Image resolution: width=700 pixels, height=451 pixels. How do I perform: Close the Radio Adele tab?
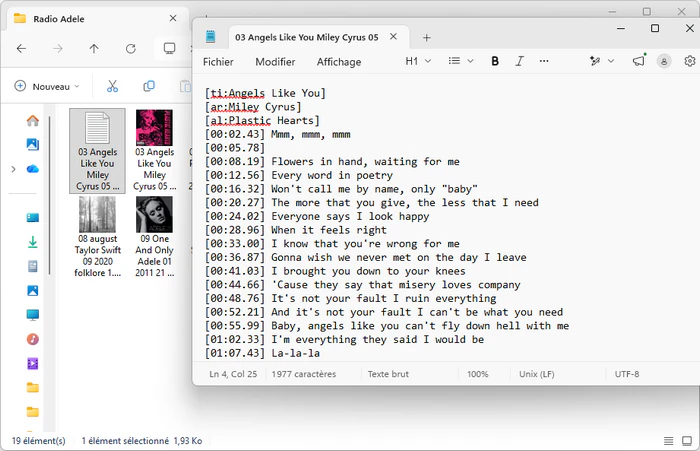click(173, 18)
